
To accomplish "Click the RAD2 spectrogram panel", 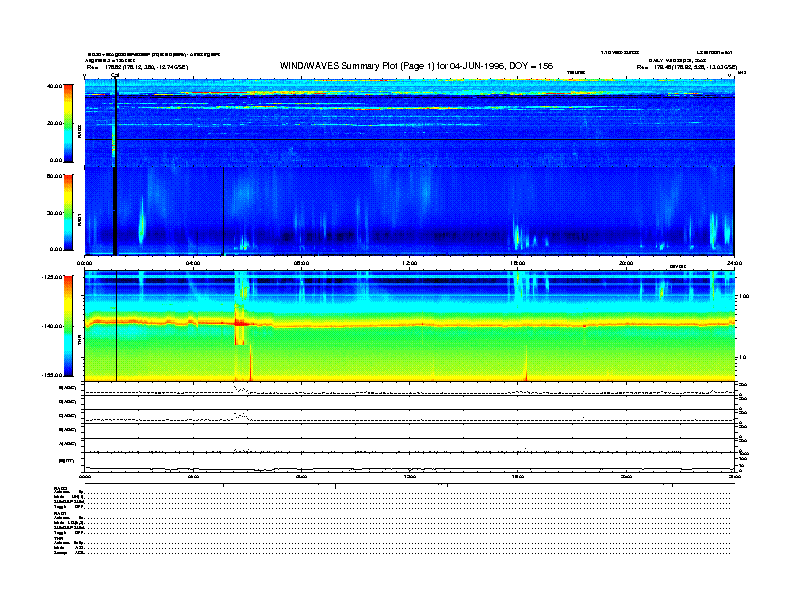I will (409, 123).
